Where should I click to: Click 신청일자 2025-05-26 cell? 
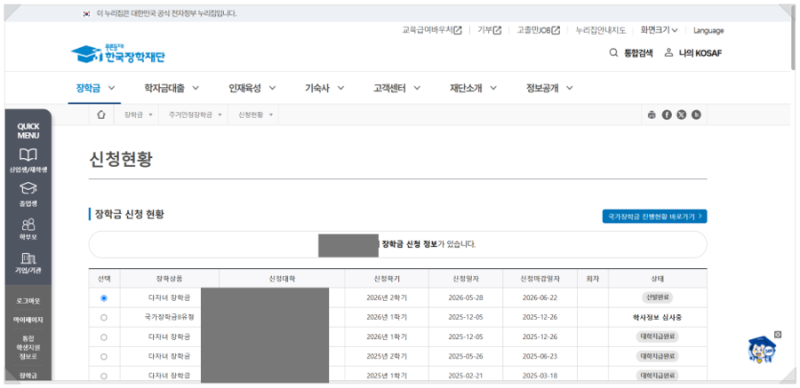pyautogui.click(x=465, y=356)
